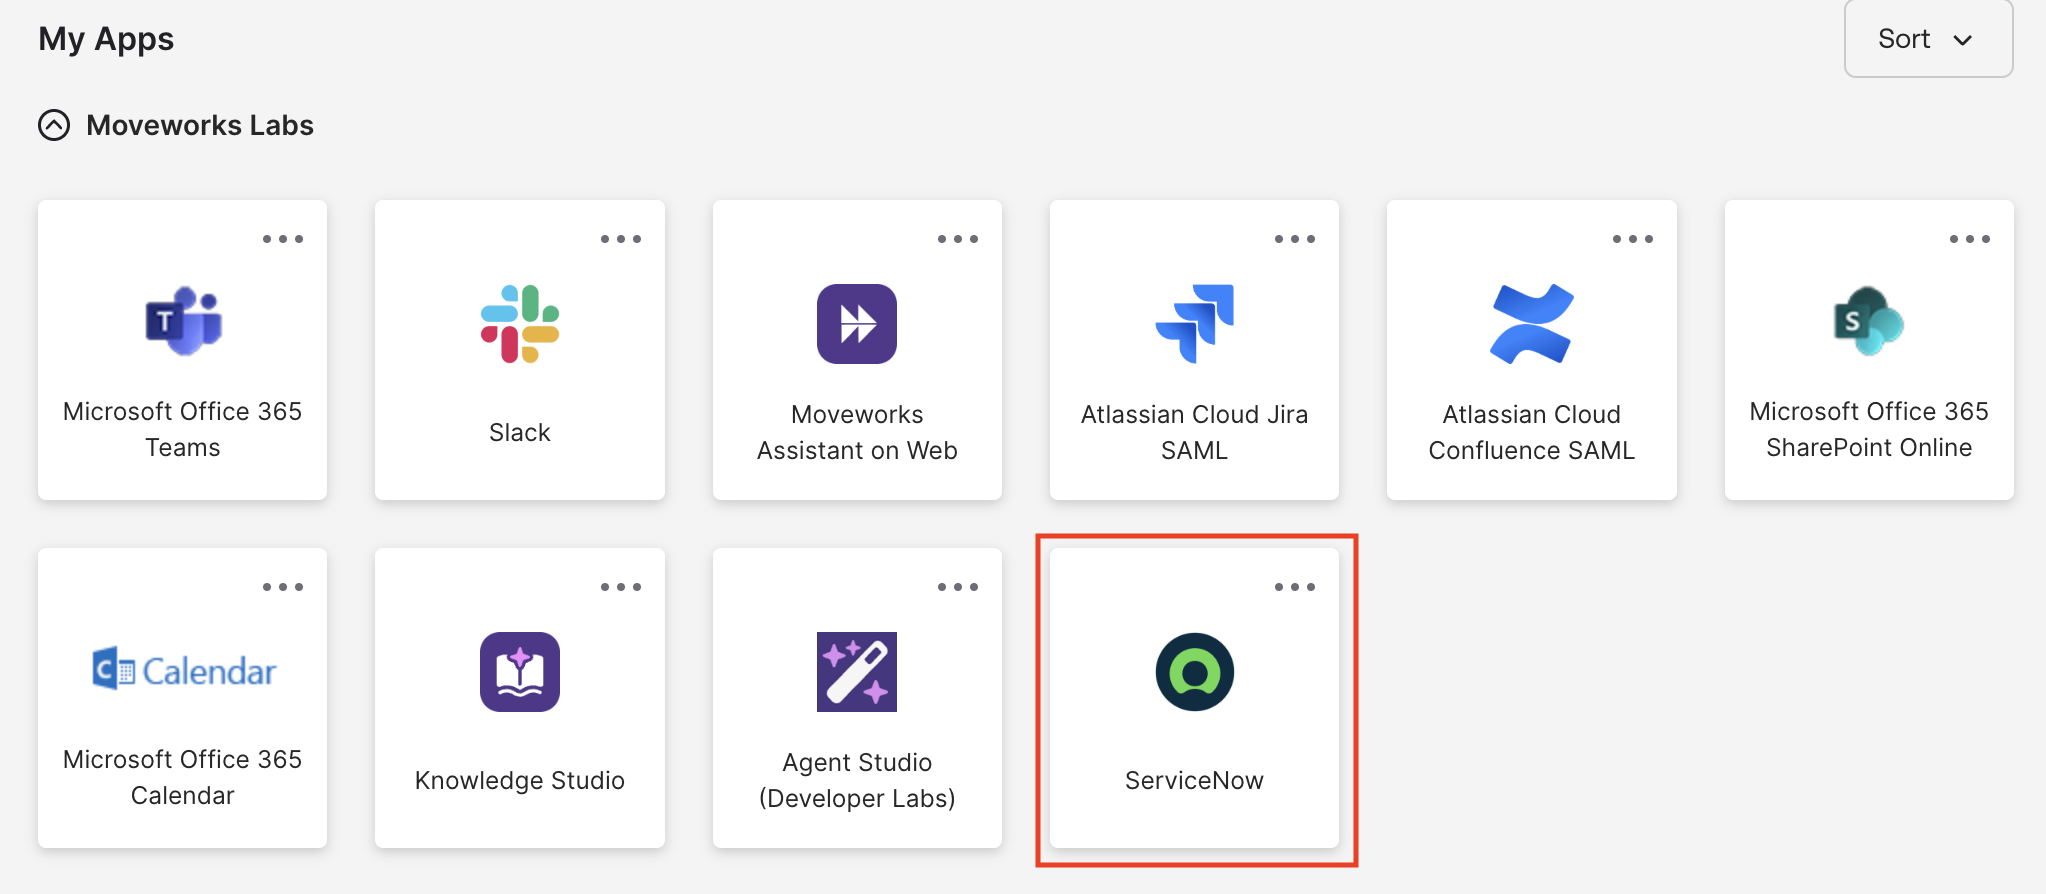Launch Slack via its colorful logo
The height and width of the screenshot is (894, 2046).
(520, 324)
